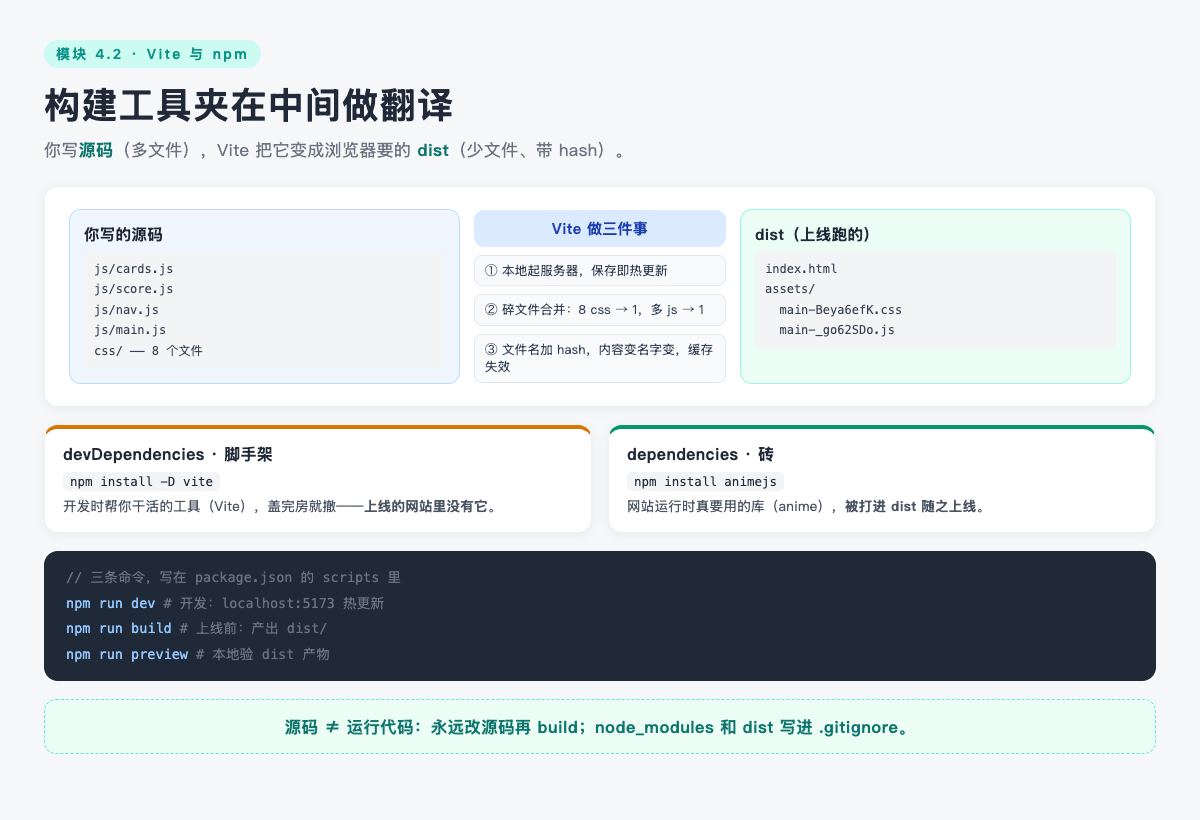Viewport: 1200px width, 820px height.
Task: Click the npm run dev command line
Action: 225,604
